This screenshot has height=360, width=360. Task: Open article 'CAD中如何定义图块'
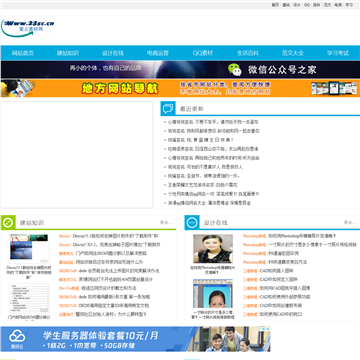[278, 279]
